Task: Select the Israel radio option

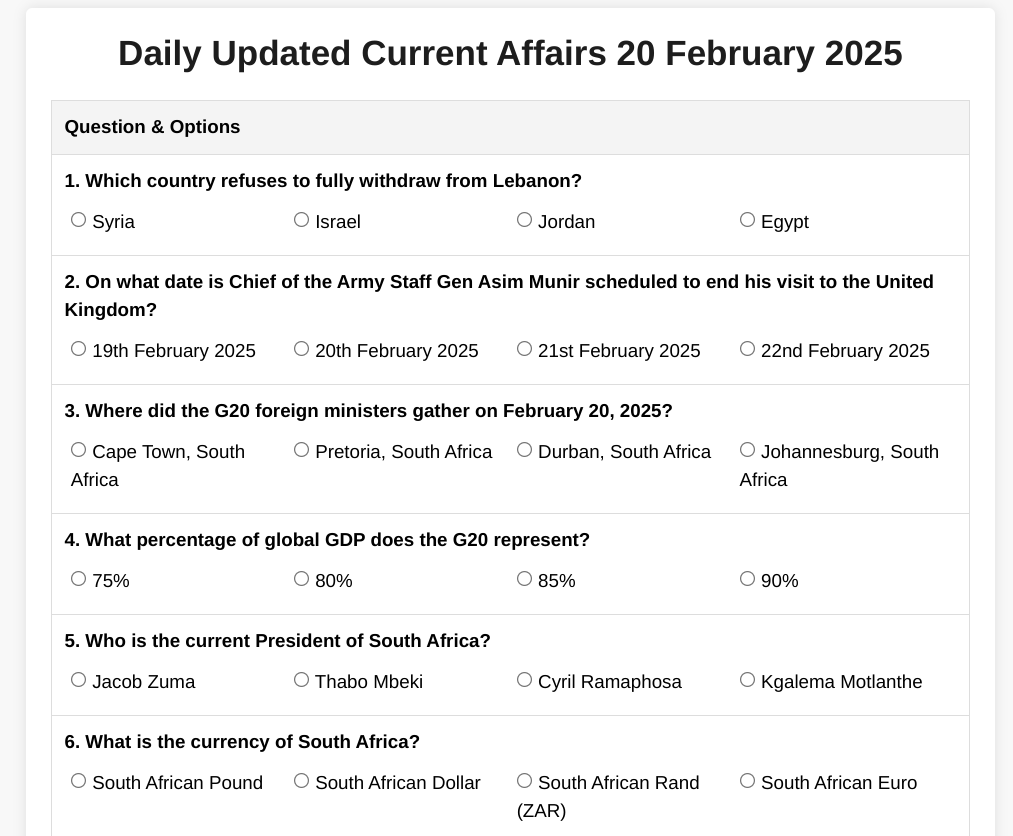Action: [x=302, y=220]
